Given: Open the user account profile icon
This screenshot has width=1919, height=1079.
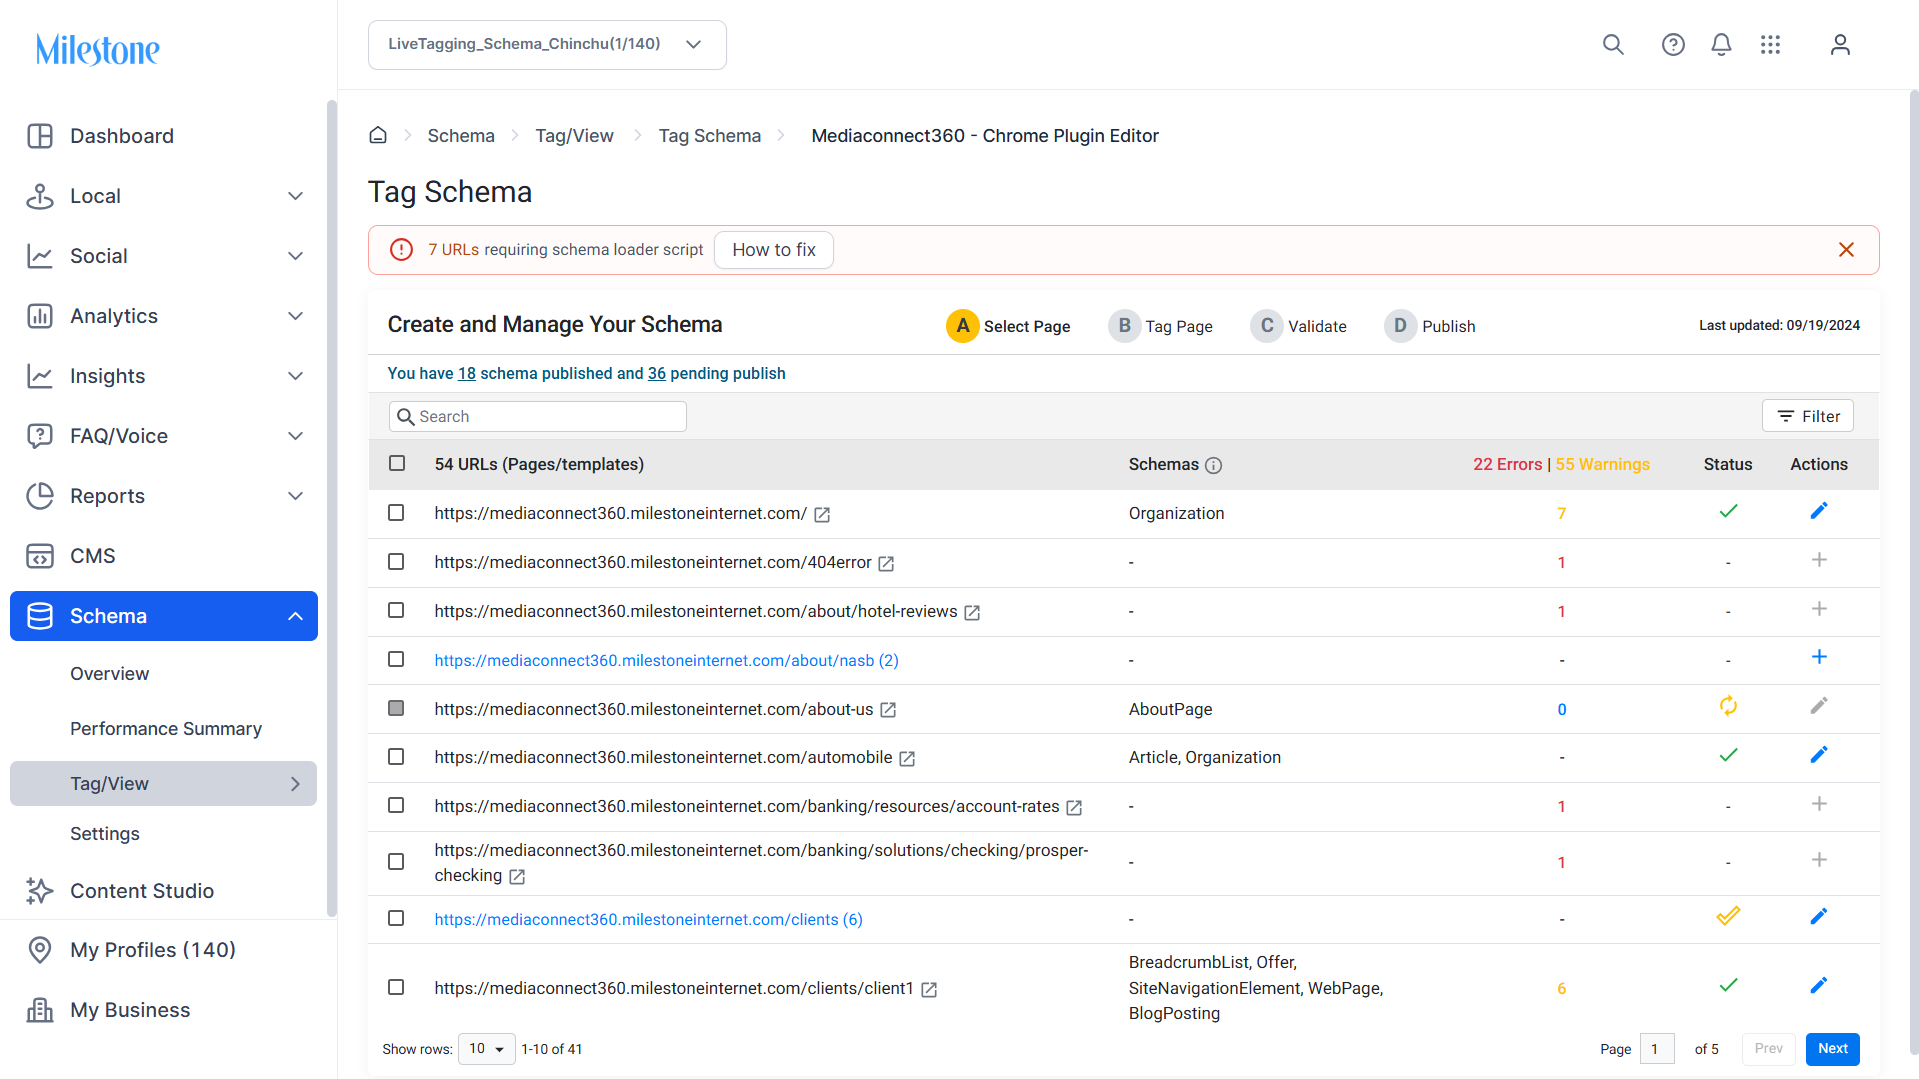Looking at the screenshot, I should 1840,45.
